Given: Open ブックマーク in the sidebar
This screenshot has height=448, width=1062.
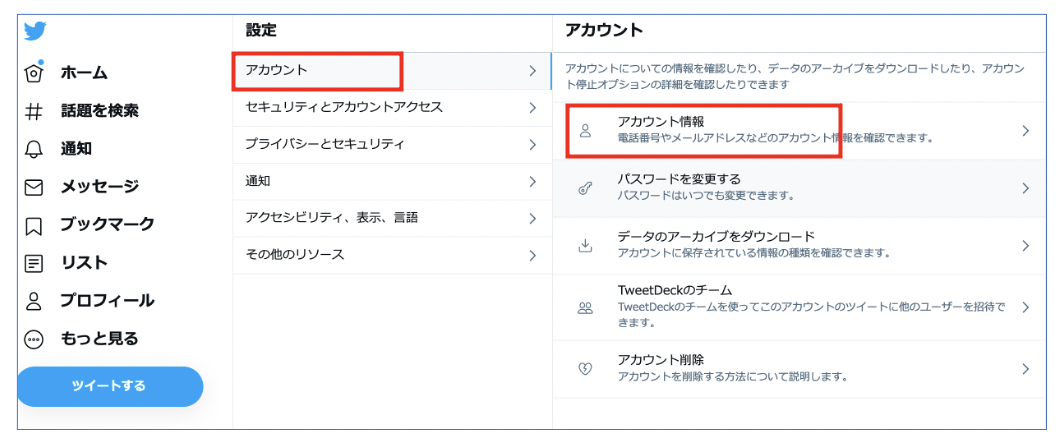Looking at the screenshot, I should pyautogui.click(x=108, y=224).
